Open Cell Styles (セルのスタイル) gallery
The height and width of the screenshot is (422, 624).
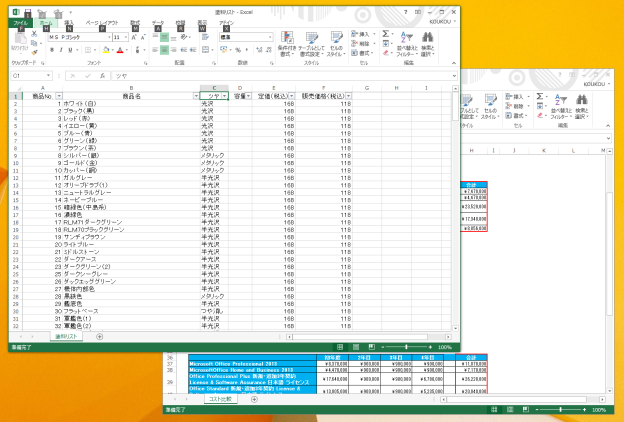(x=336, y=38)
